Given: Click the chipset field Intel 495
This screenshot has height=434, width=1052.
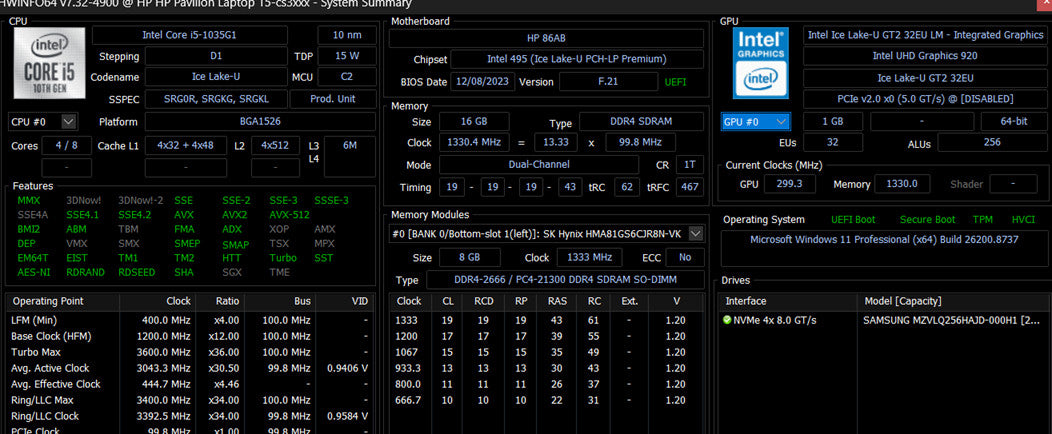Looking at the screenshot, I should point(578,60).
